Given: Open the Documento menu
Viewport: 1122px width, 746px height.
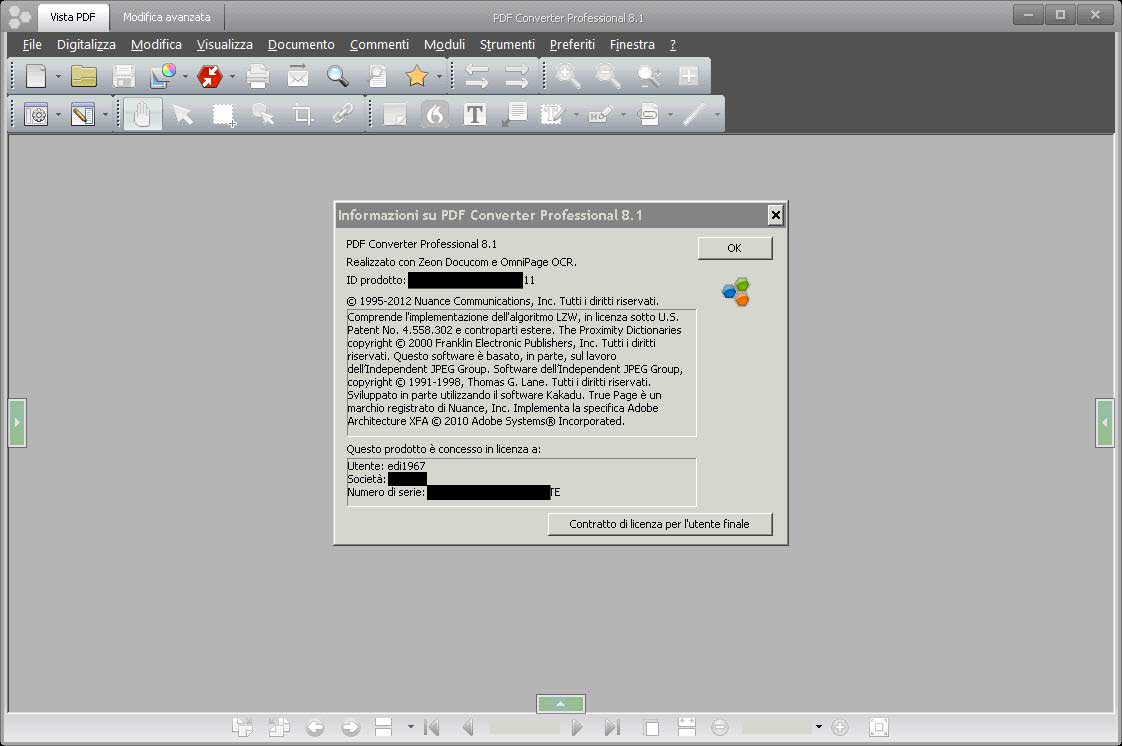Looking at the screenshot, I should (301, 44).
